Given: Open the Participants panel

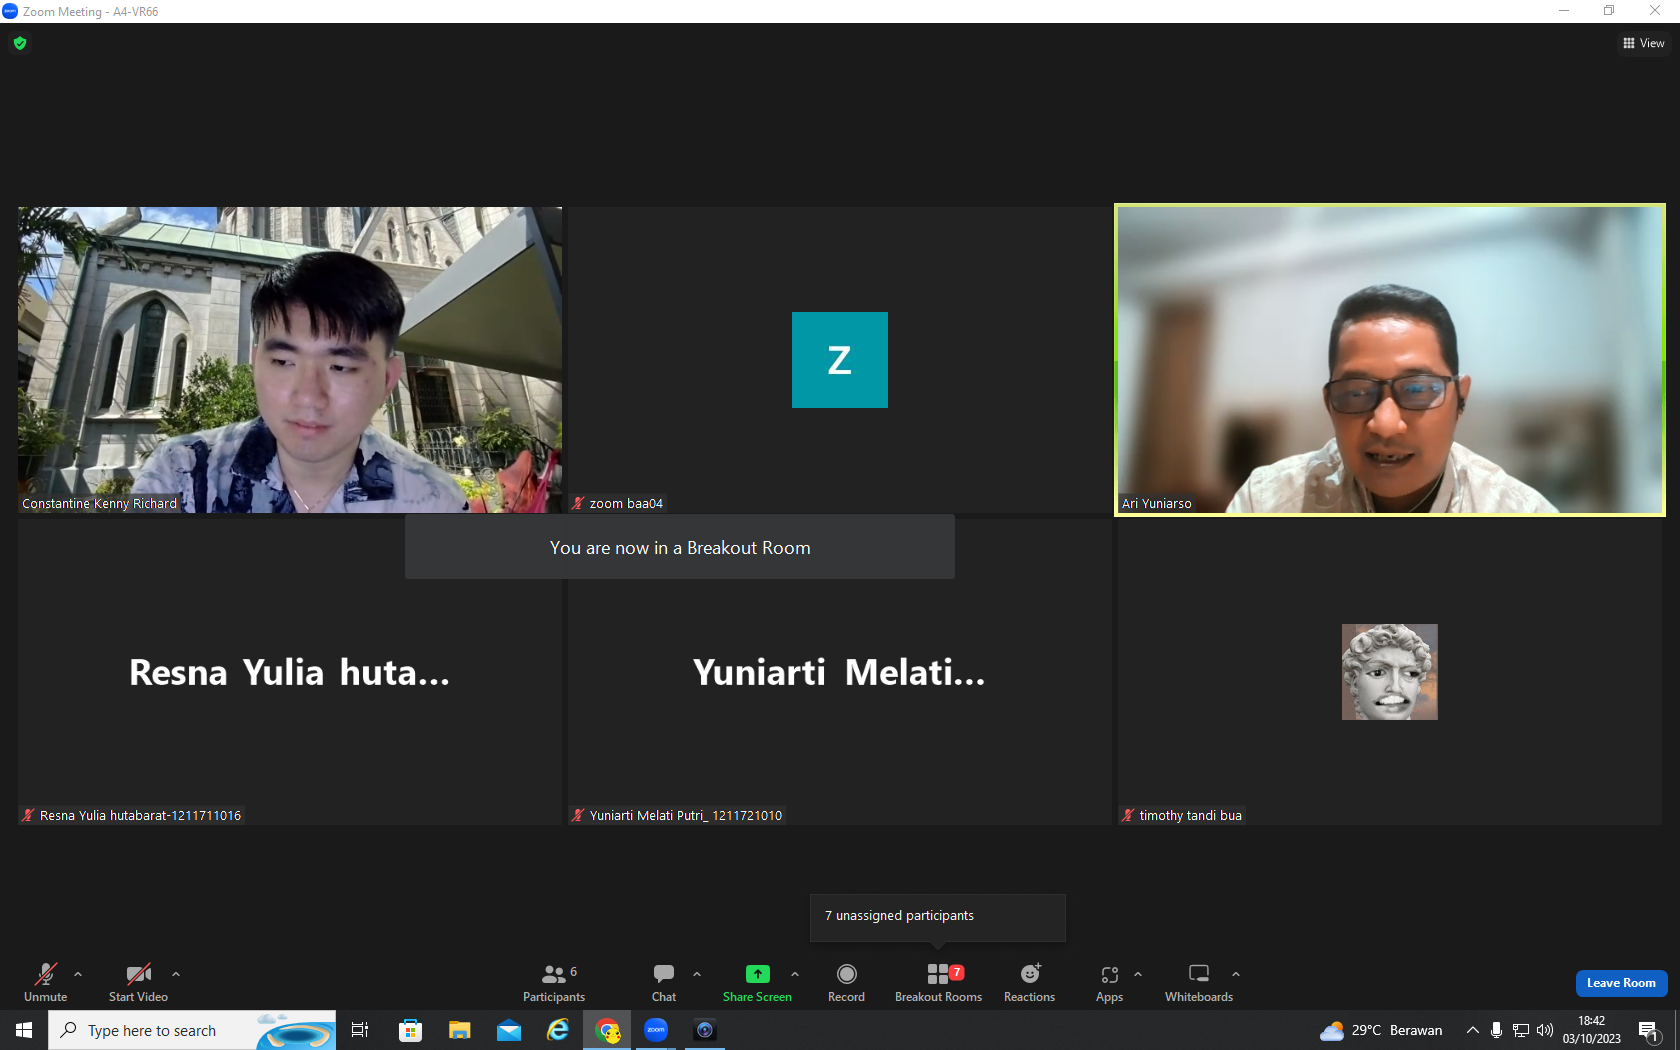Looking at the screenshot, I should [x=554, y=982].
